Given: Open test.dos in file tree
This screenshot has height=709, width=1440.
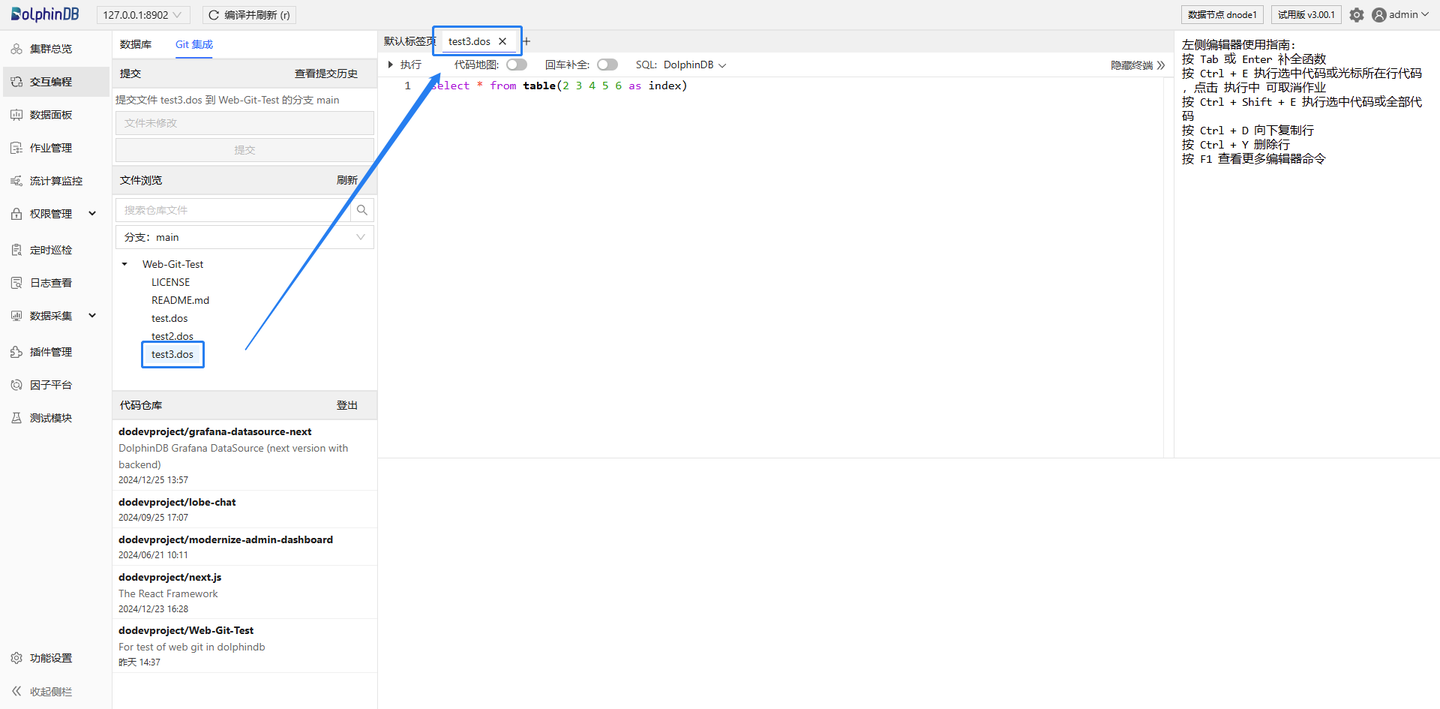Looking at the screenshot, I should tap(170, 319).
